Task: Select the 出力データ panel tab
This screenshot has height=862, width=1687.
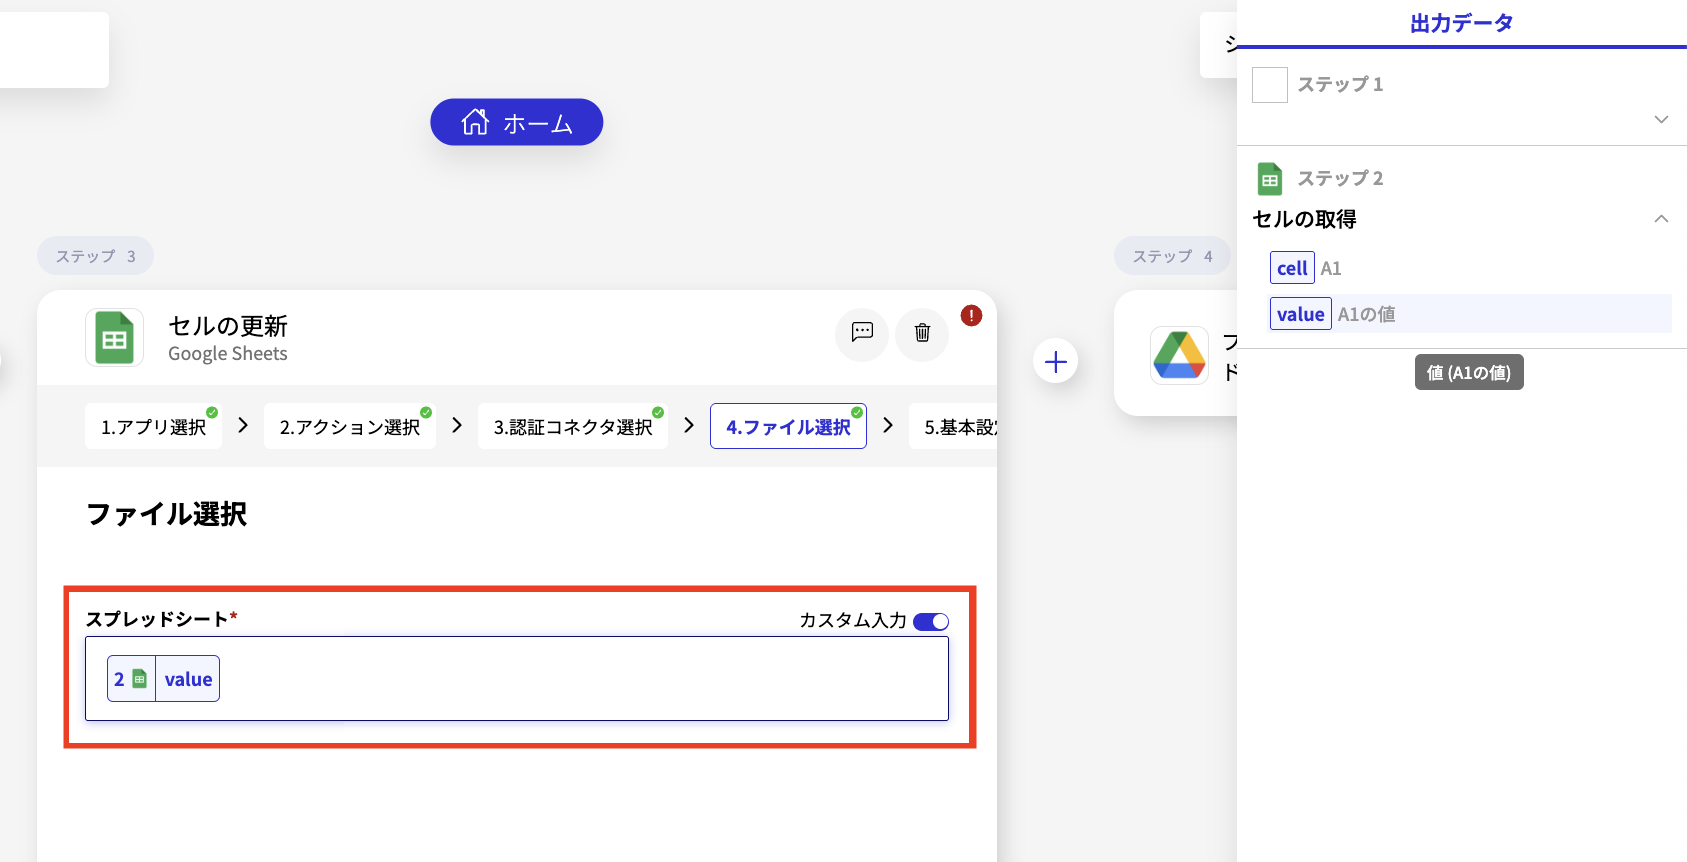Action: [x=1461, y=24]
